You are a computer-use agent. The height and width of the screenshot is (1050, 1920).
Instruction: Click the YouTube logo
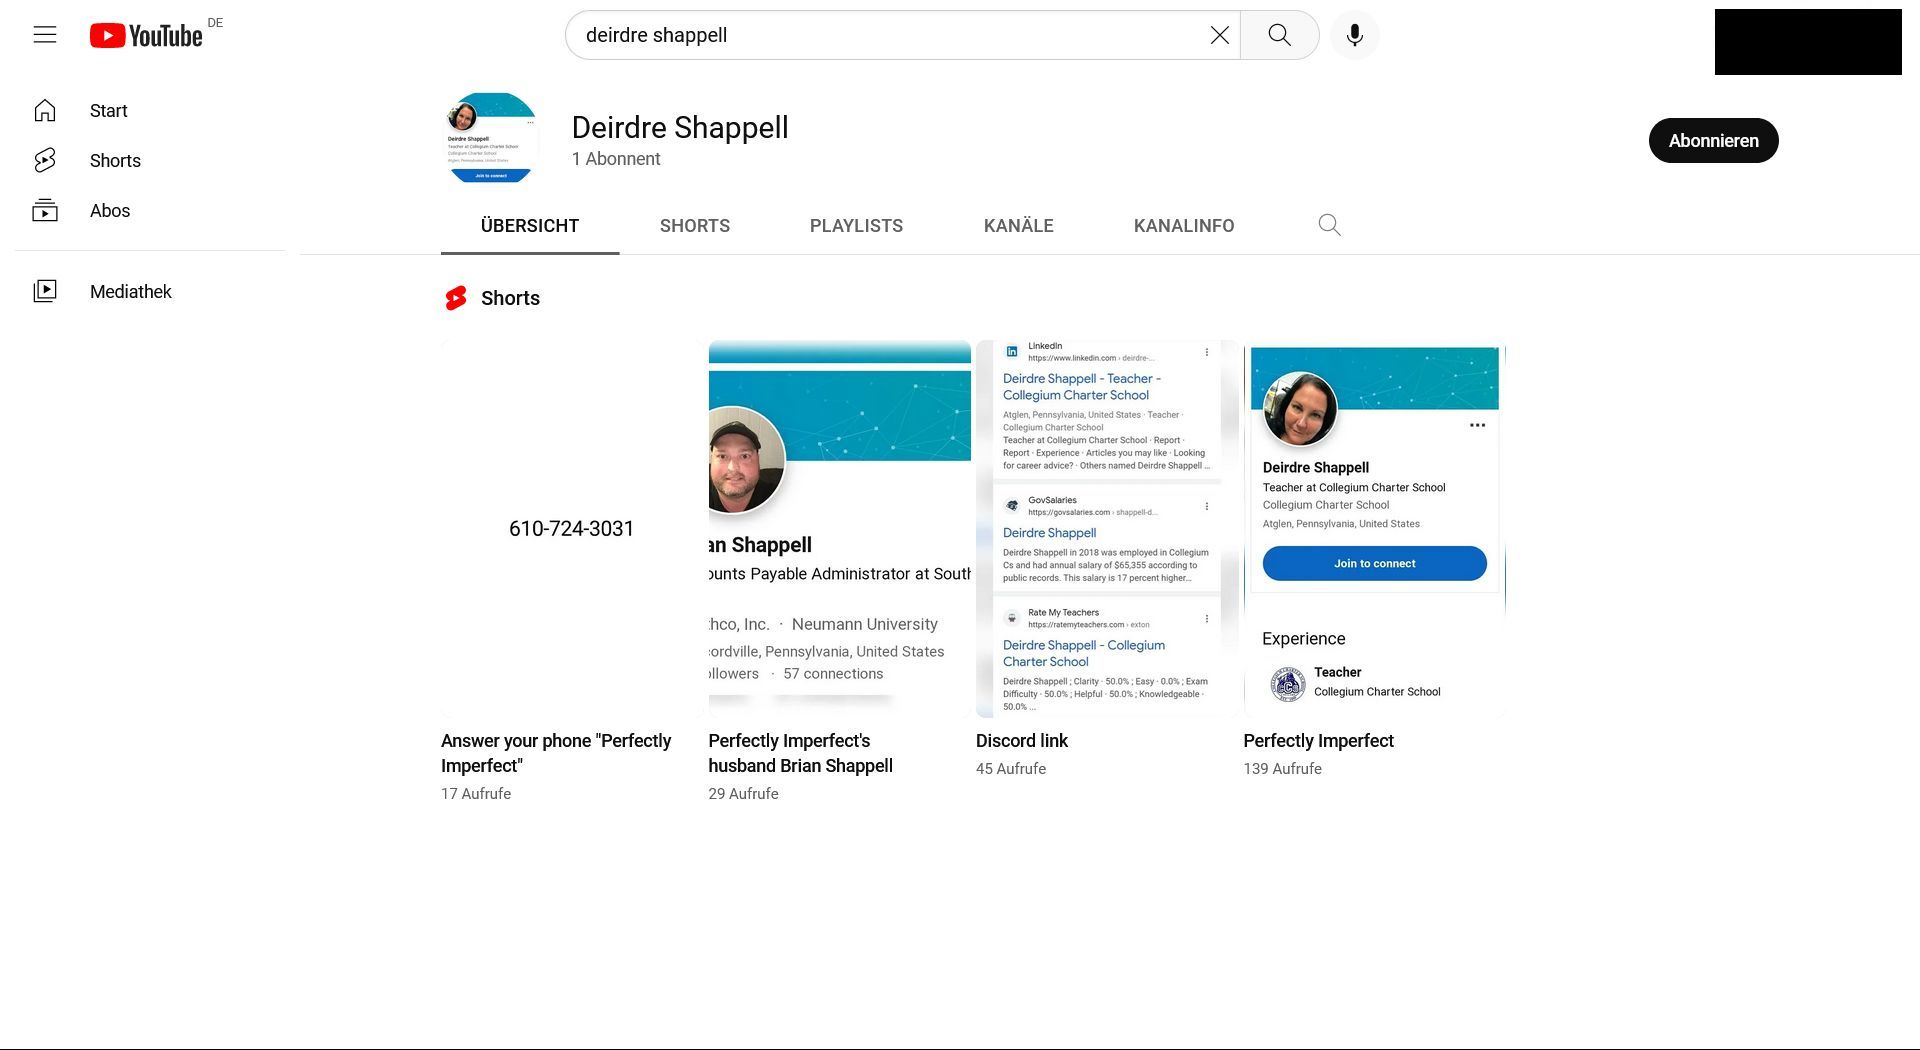coord(146,36)
